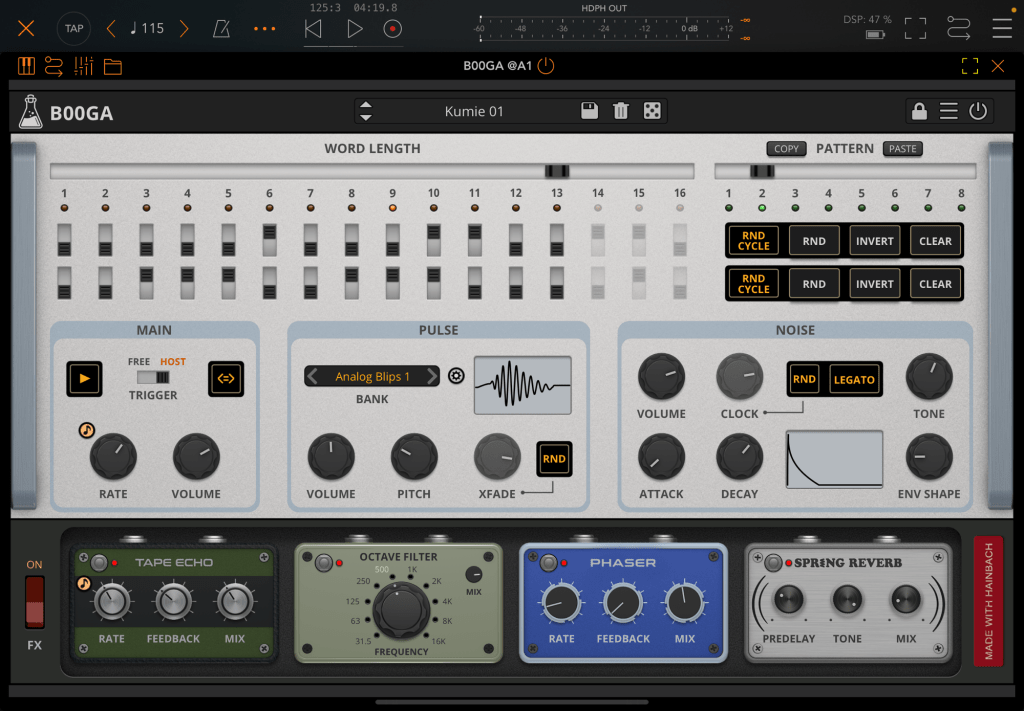Select next pulse bank with right arrow

[431, 376]
